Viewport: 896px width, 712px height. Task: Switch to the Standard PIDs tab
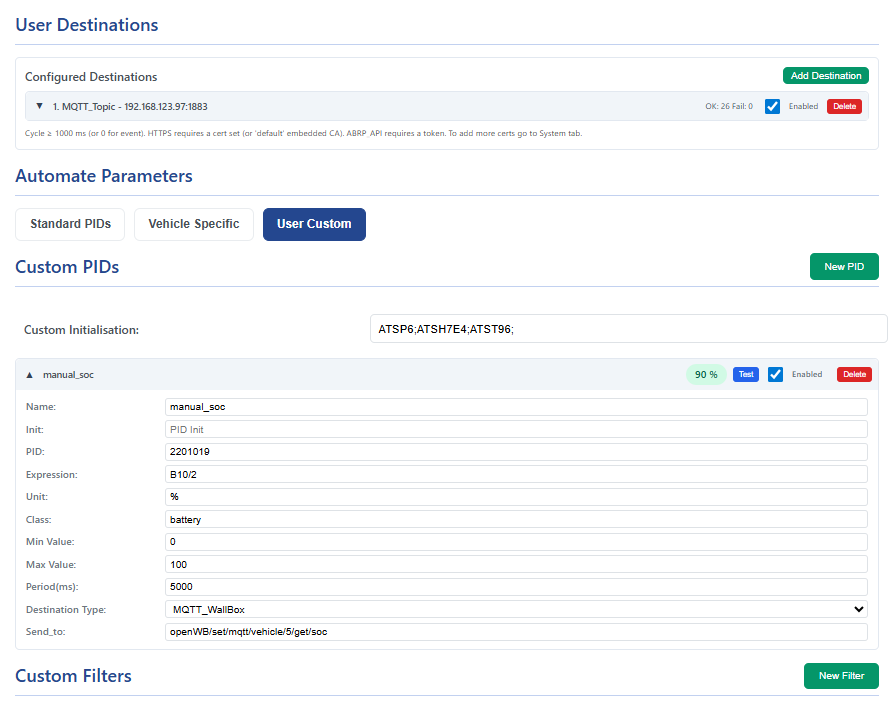click(x=69, y=224)
